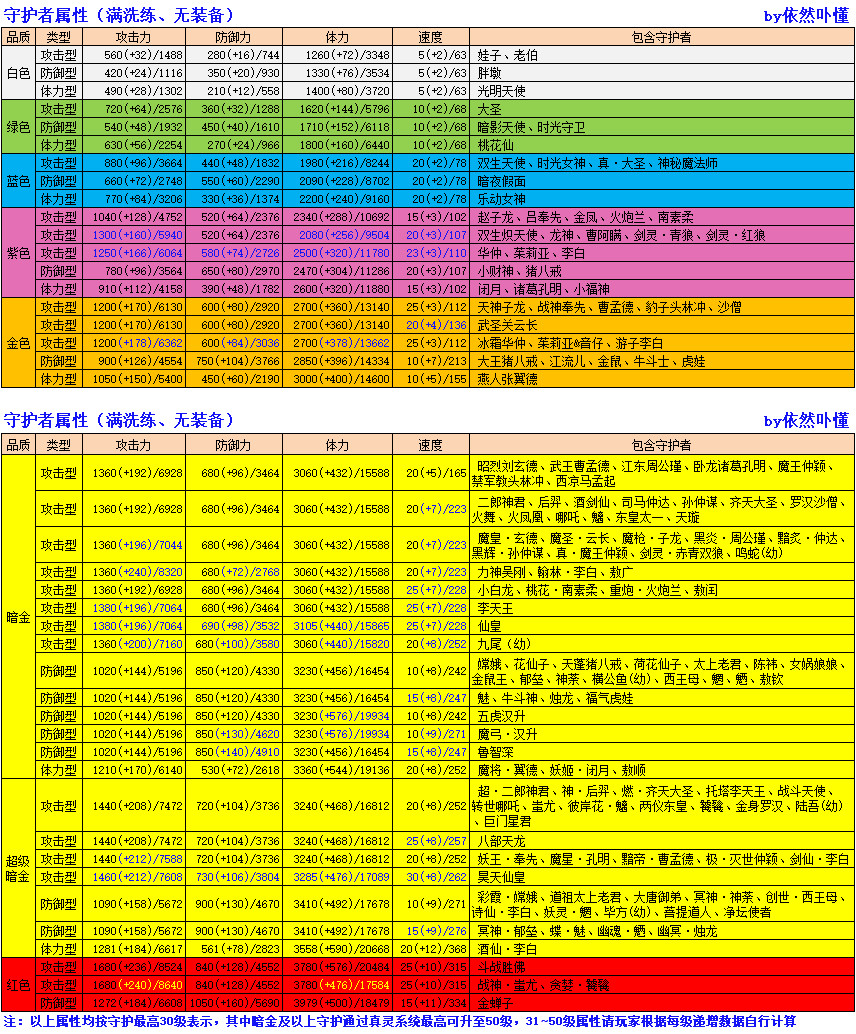The height and width of the screenshot is (1034, 856).
Task: Click the guardian cell 八部天龙
Action: tap(661, 841)
